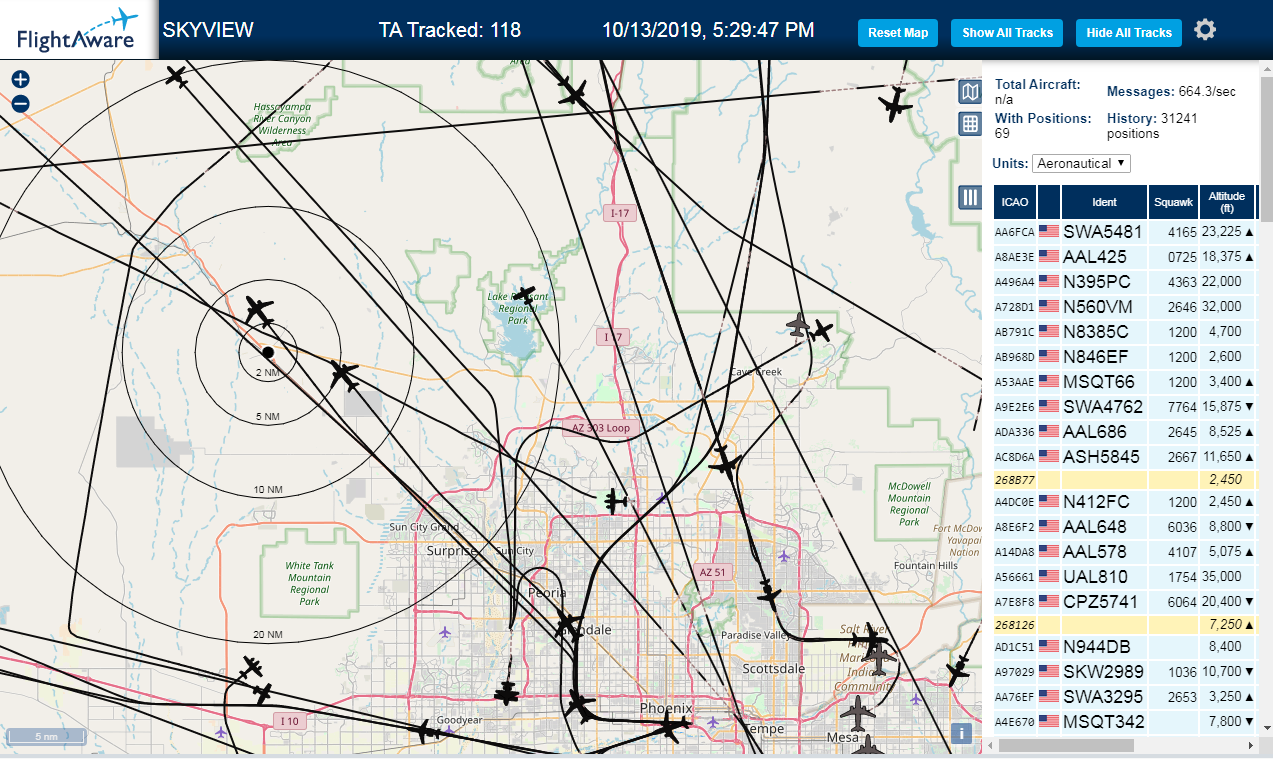Select the N8385C aircraft row
The width and height of the screenshot is (1273, 759).
tap(1125, 331)
